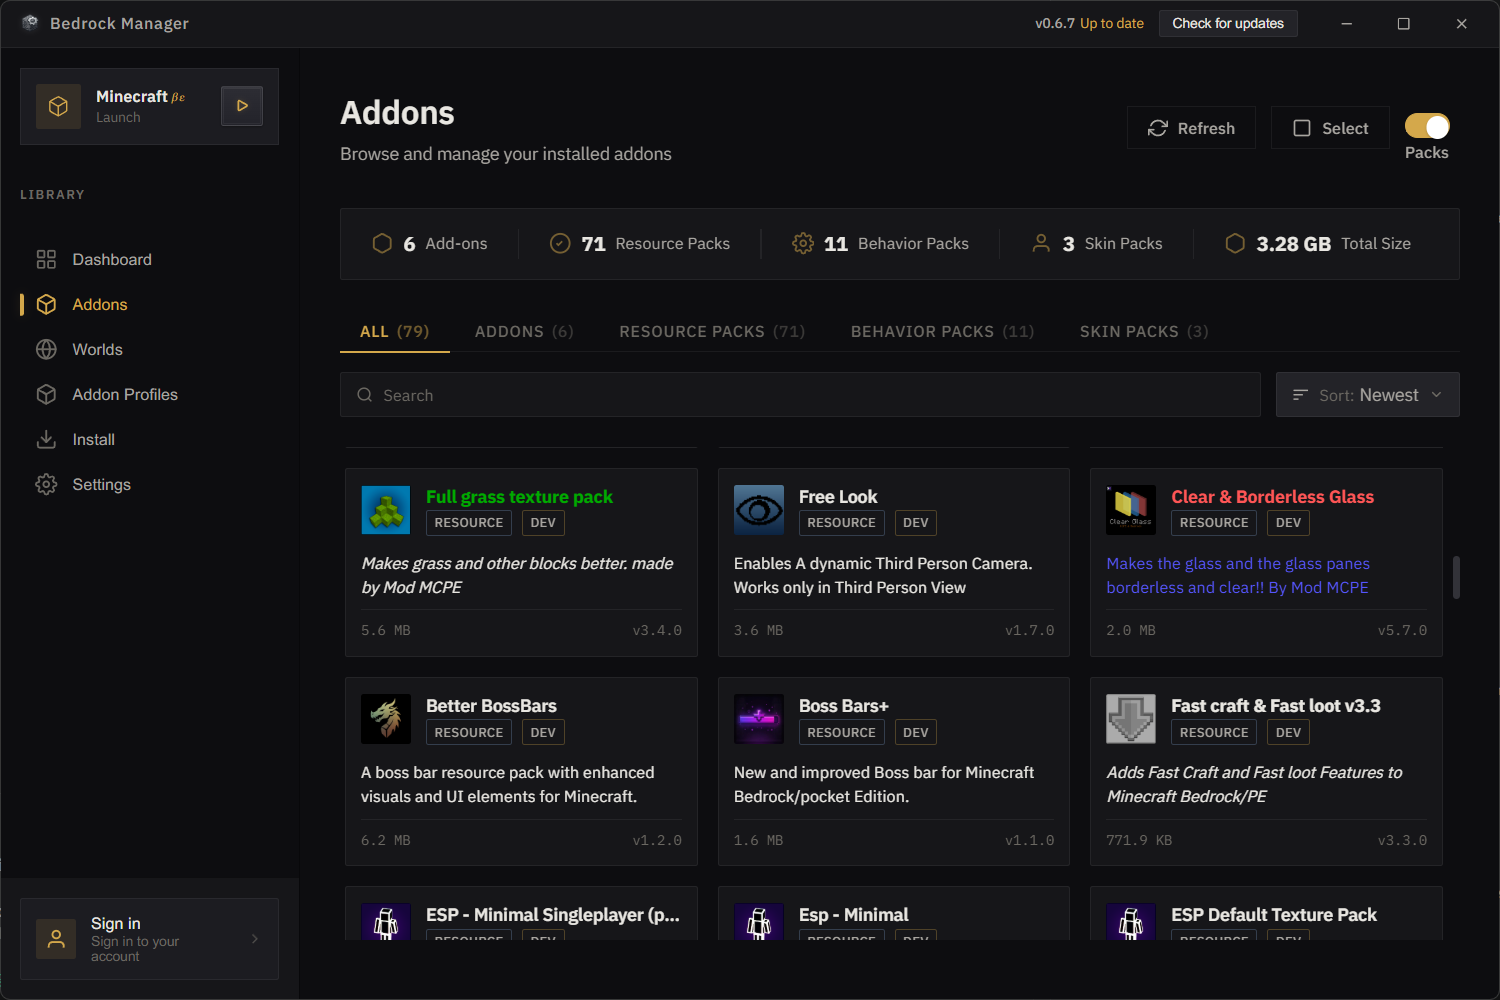Refresh the addons list
The width and height of the screenshot is (1500, 1000).
(x=1191, y=128)
